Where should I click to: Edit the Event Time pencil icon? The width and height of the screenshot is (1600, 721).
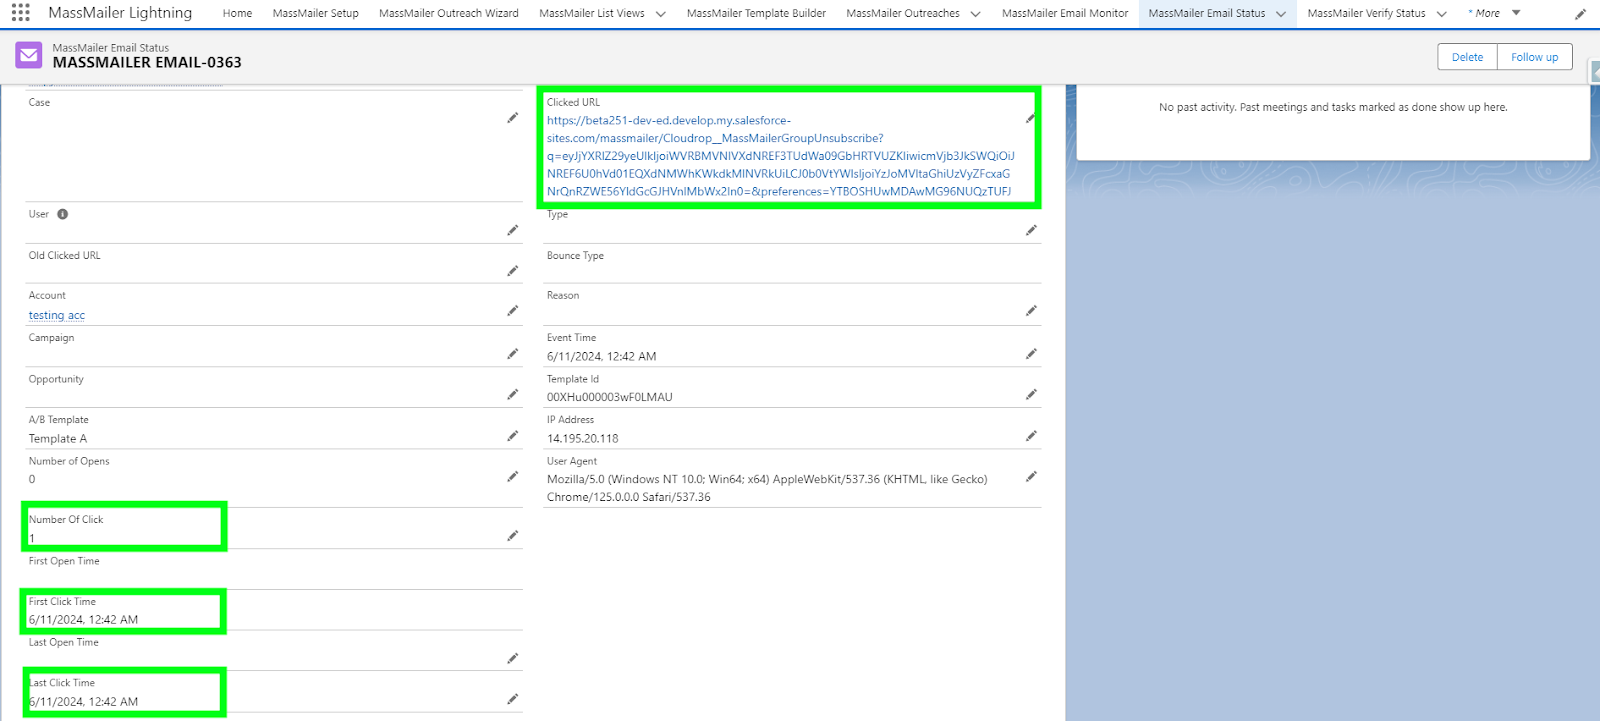[1031, 354]
